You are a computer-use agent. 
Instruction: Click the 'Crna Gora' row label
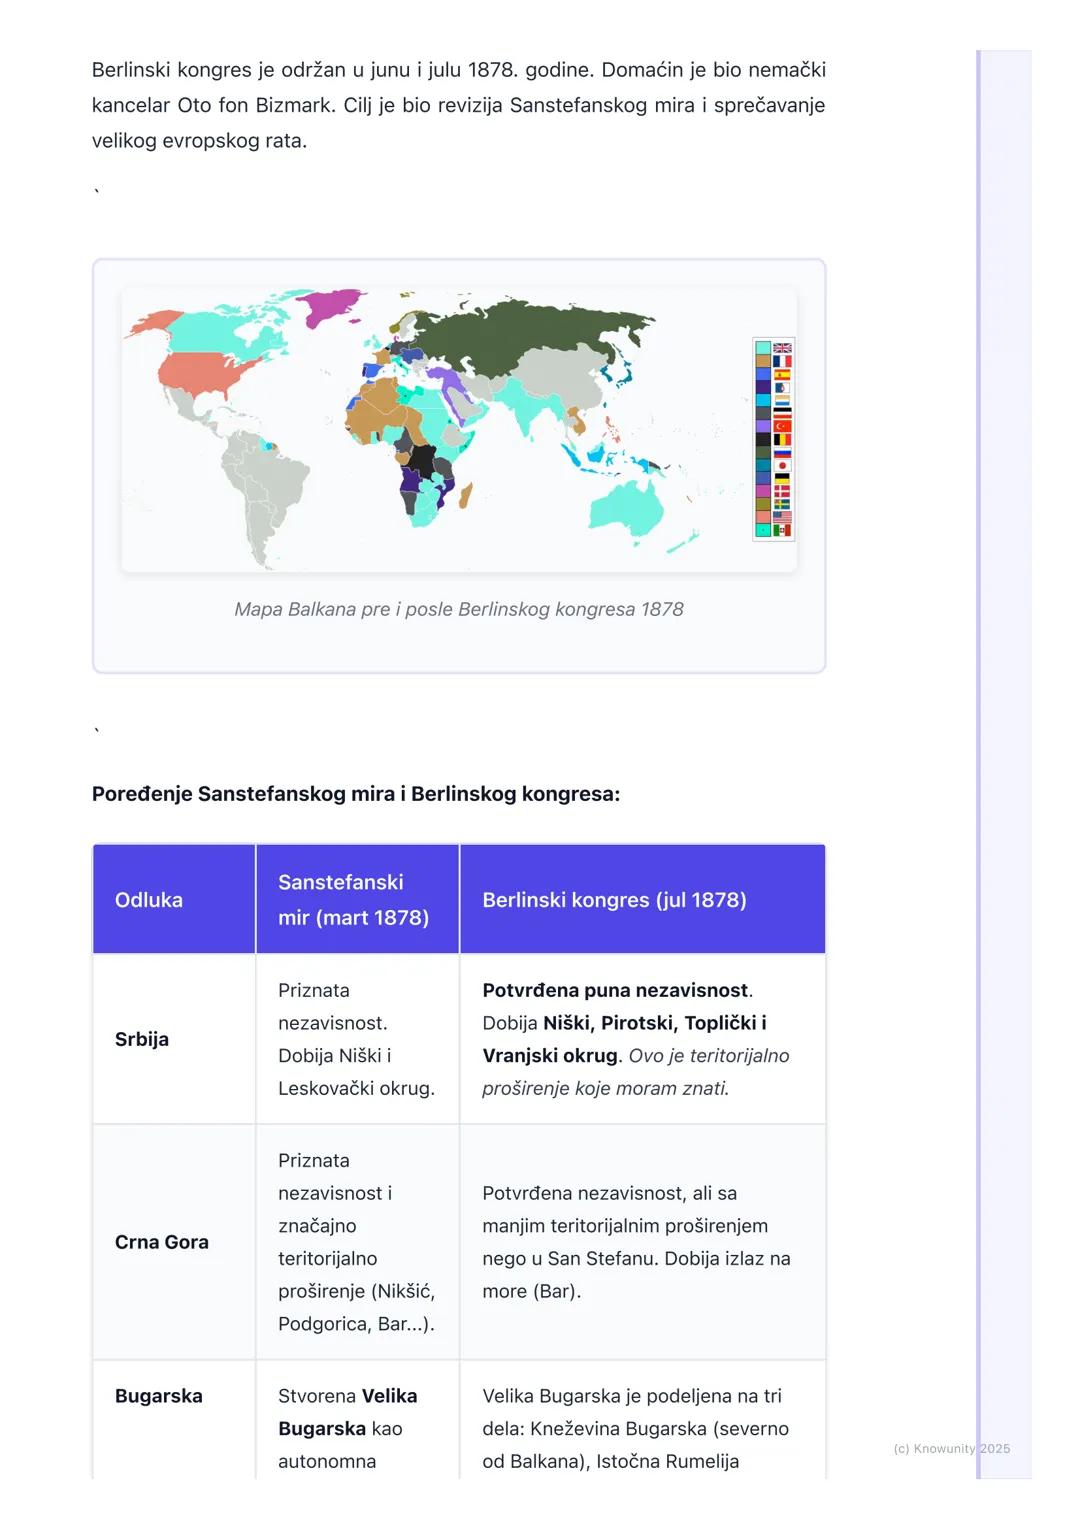162,1242
